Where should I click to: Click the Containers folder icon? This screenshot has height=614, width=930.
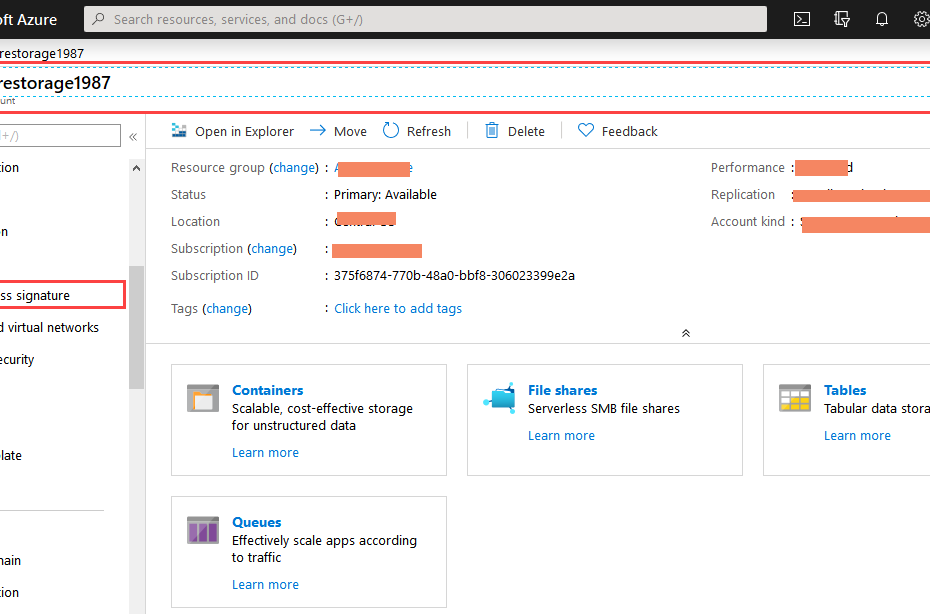203,398
